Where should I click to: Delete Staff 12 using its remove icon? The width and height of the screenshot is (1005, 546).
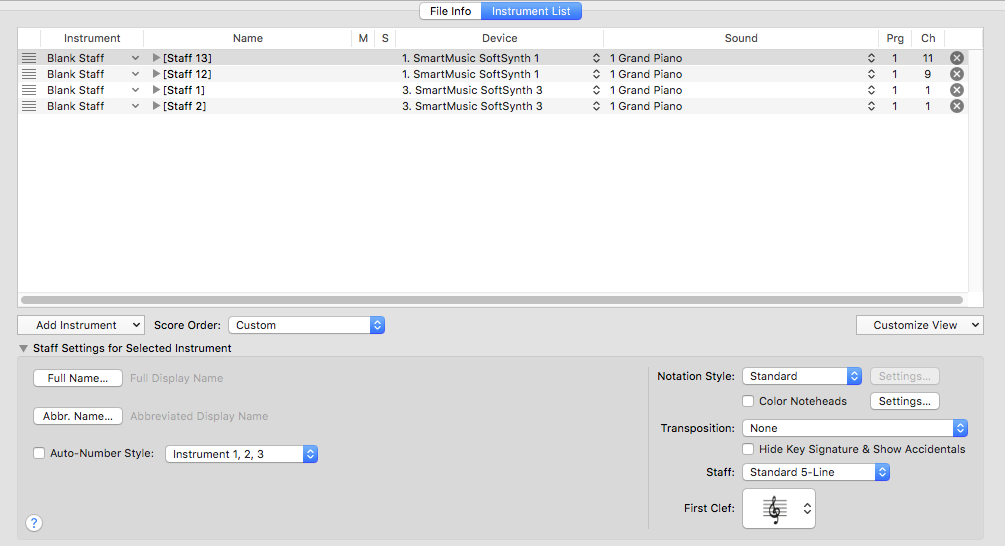[957, 74]
